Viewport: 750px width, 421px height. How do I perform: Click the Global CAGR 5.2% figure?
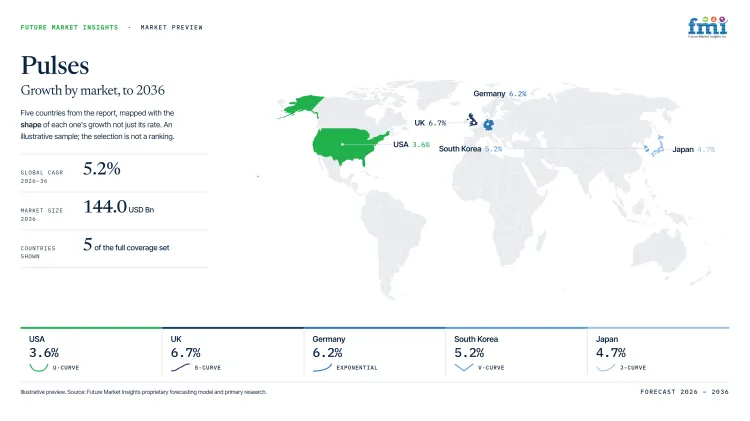click(102, 168)
